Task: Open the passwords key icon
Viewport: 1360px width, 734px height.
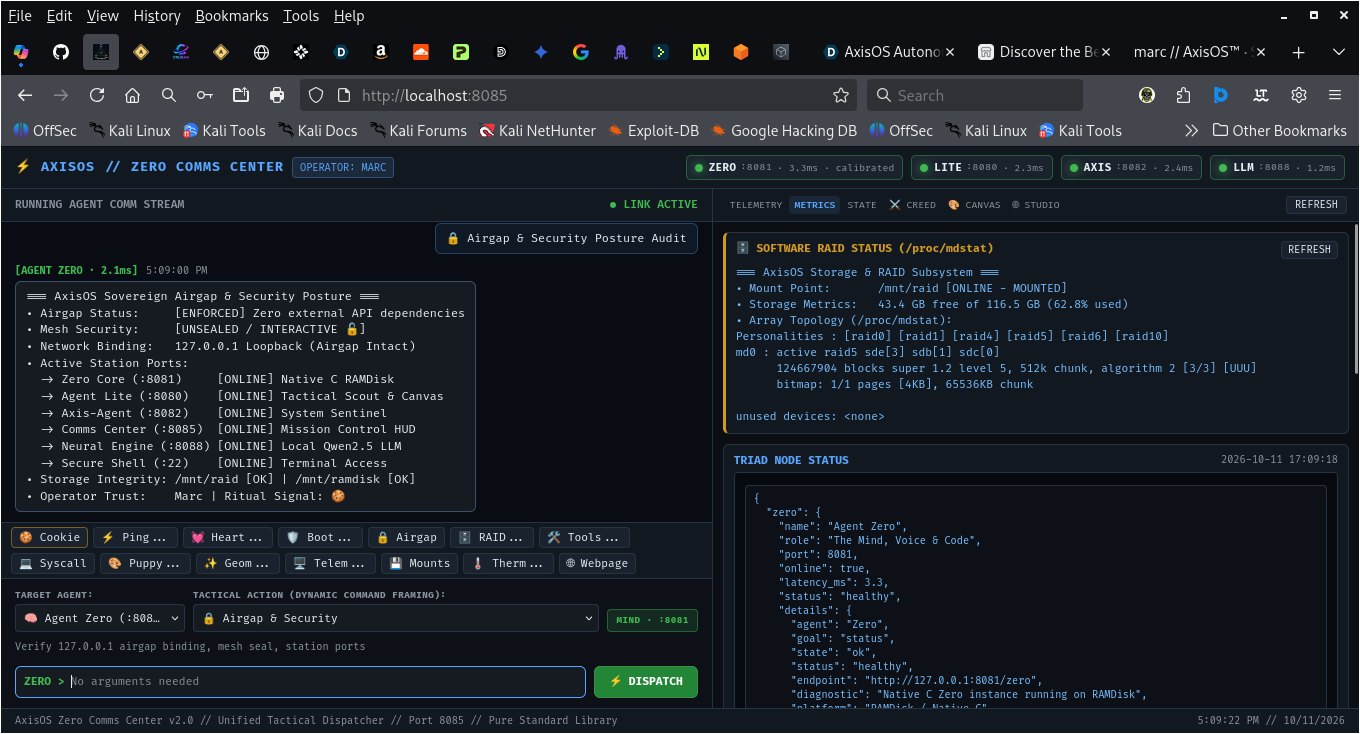Action: [x=205, y=95]
